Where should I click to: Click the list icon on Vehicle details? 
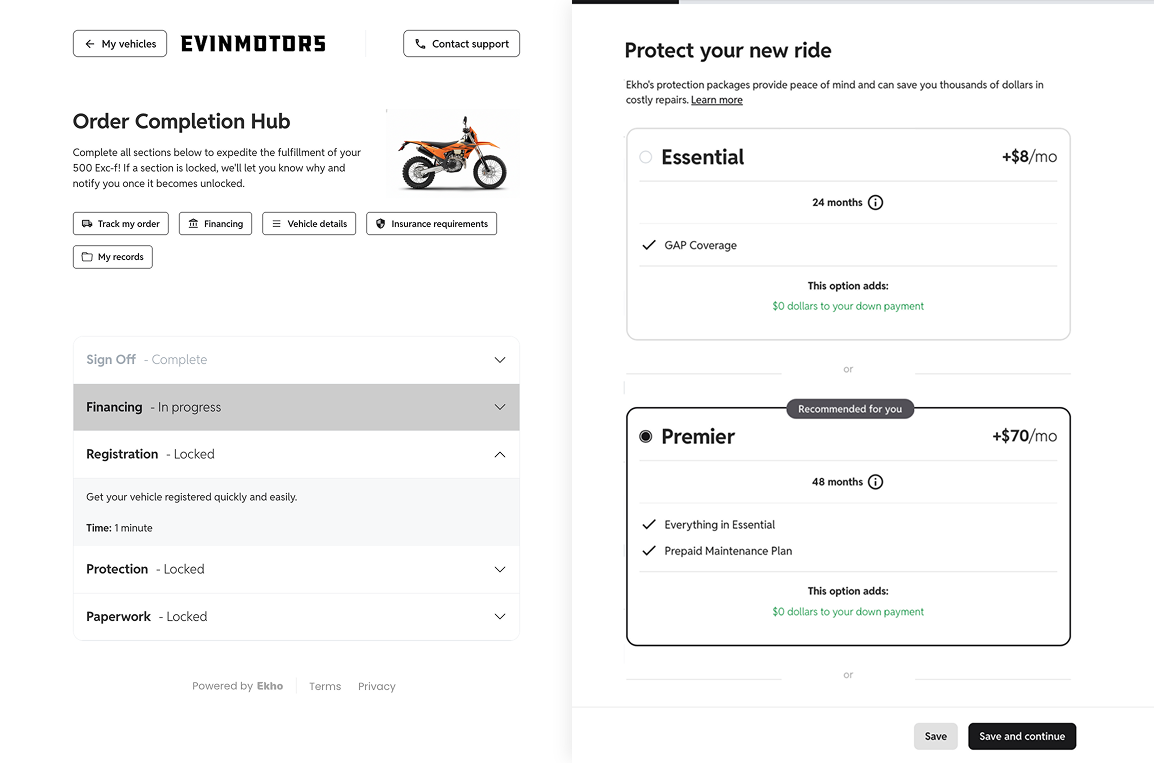[277, 224]
